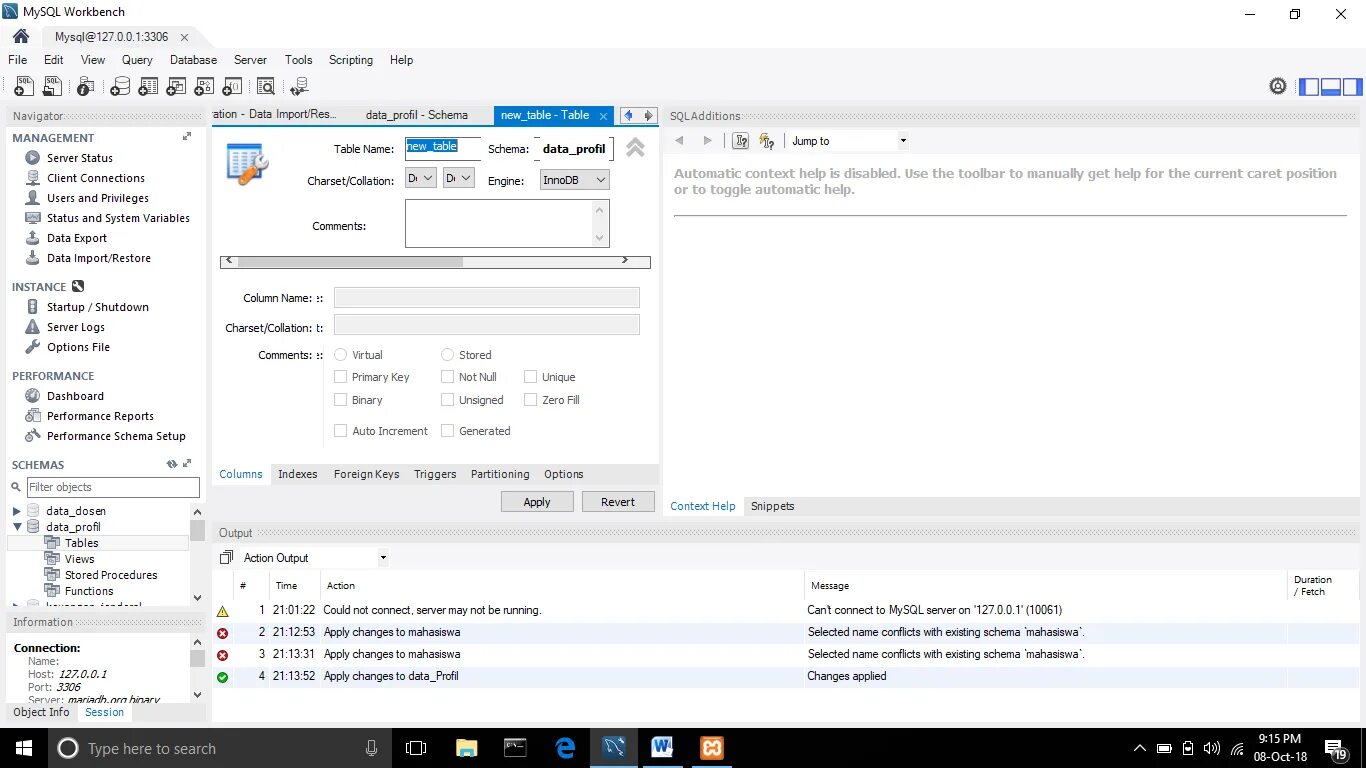Switch to the Indexes tab
Image resolution: width=1366 pixels, height=768 pixels.
[297, 474]
